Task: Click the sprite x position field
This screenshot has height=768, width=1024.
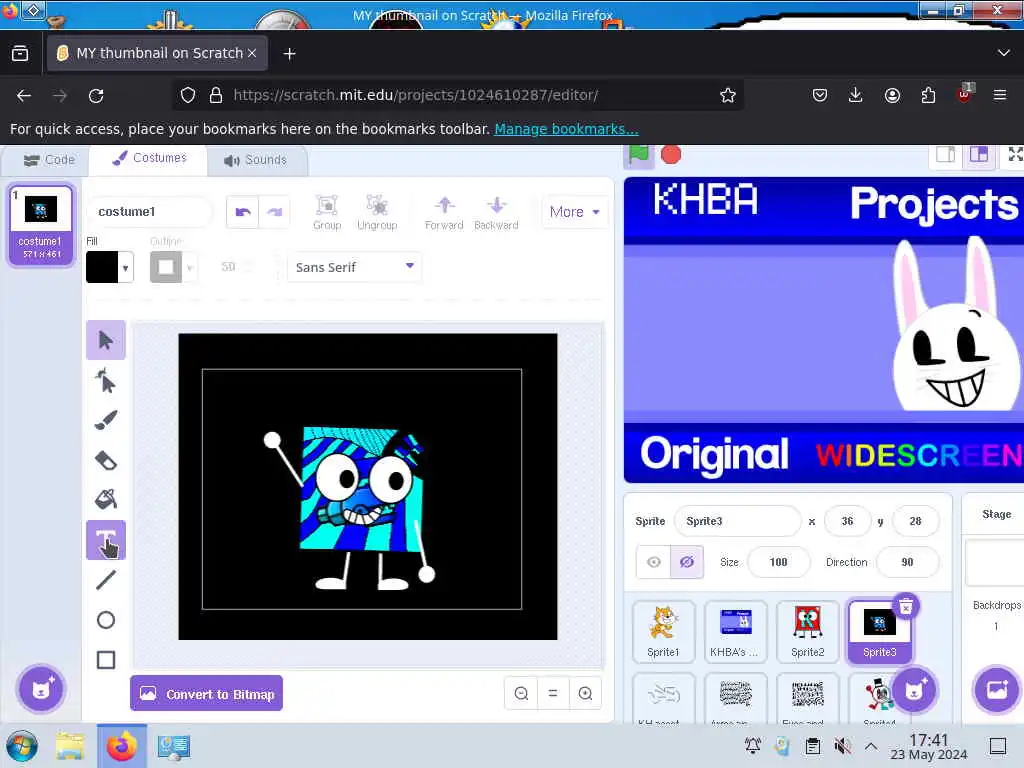Action: coord(847,521)
